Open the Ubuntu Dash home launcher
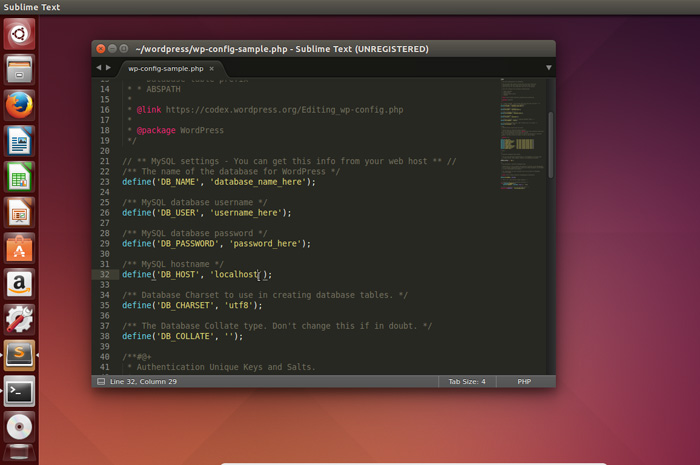The image size is (700, 465). 19,34
